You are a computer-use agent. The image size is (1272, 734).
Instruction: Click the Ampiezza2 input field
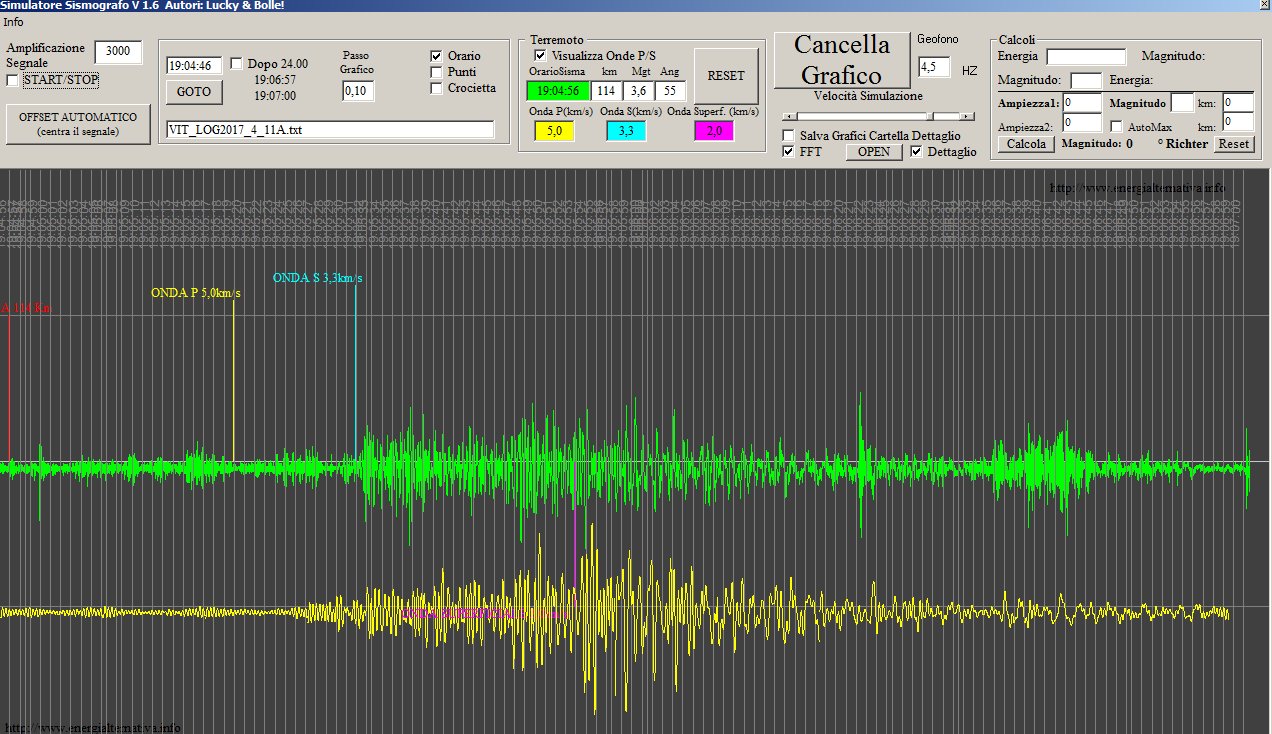(1082, 123)
